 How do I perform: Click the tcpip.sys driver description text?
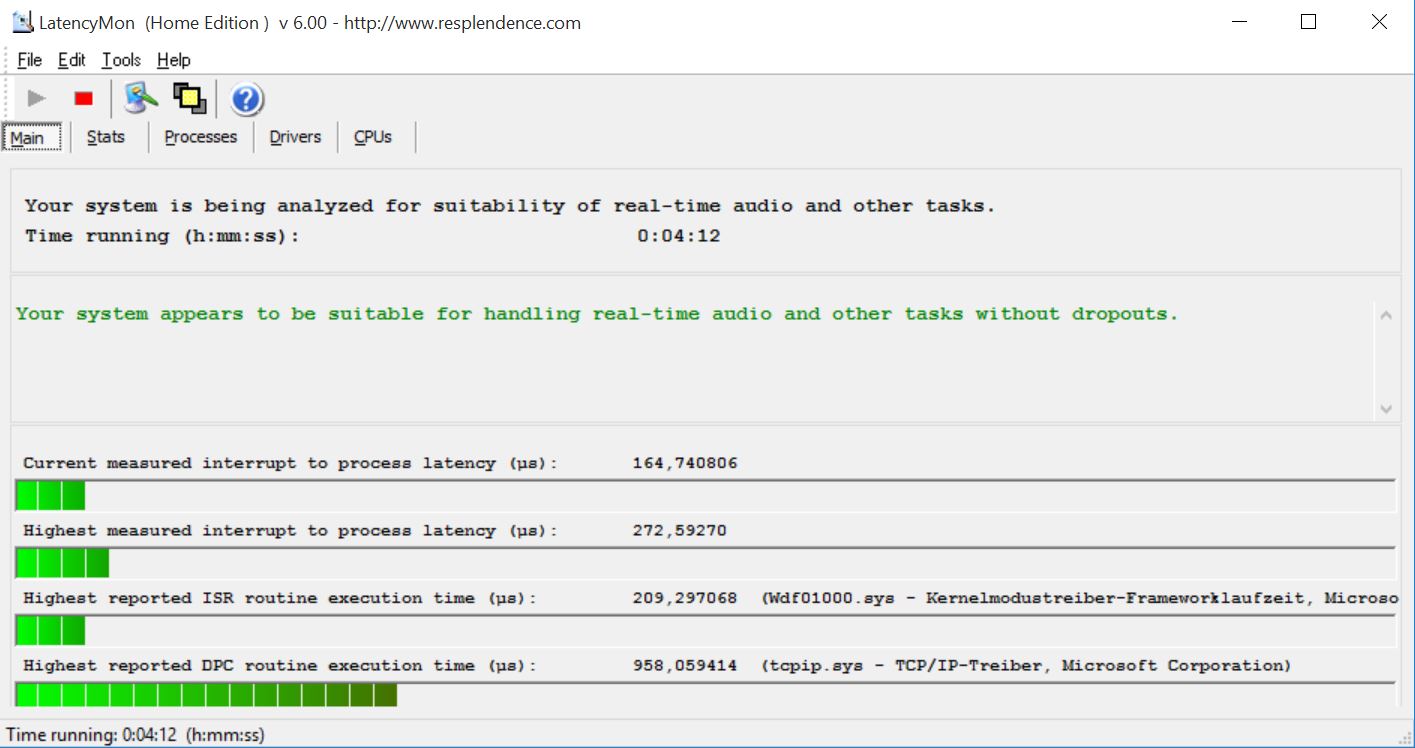[1026, 665]
